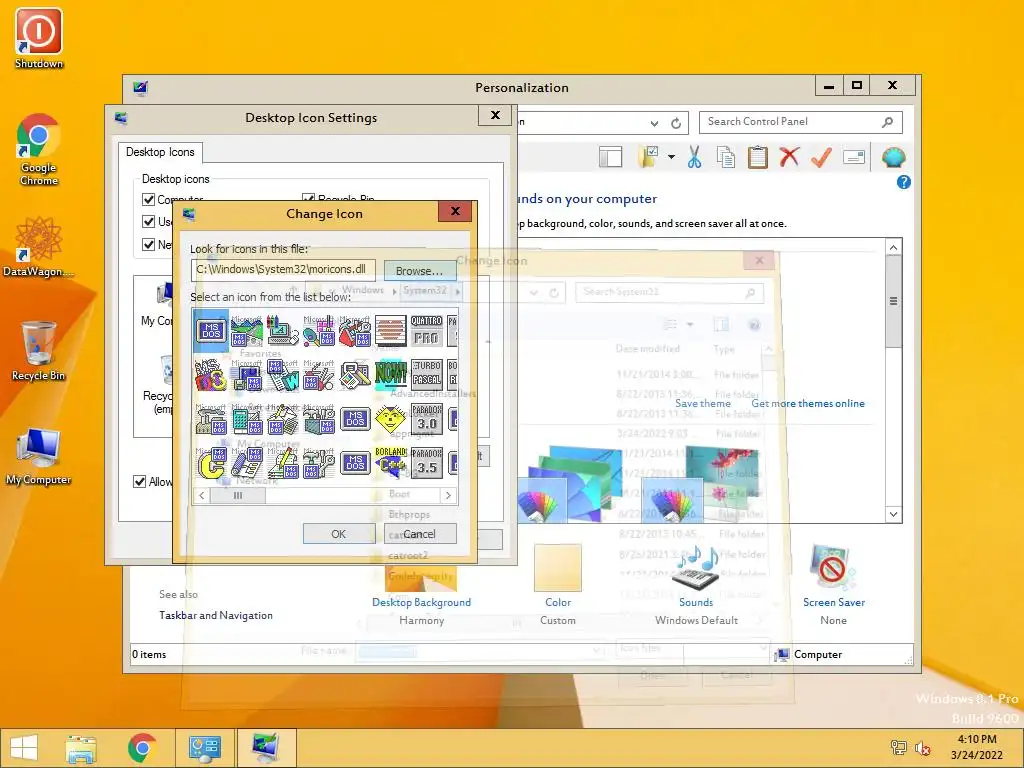Screen dimensions: 1024x768
Task: Uncheck the Computer desktop icon checkbox
Action: coord(148,199)
